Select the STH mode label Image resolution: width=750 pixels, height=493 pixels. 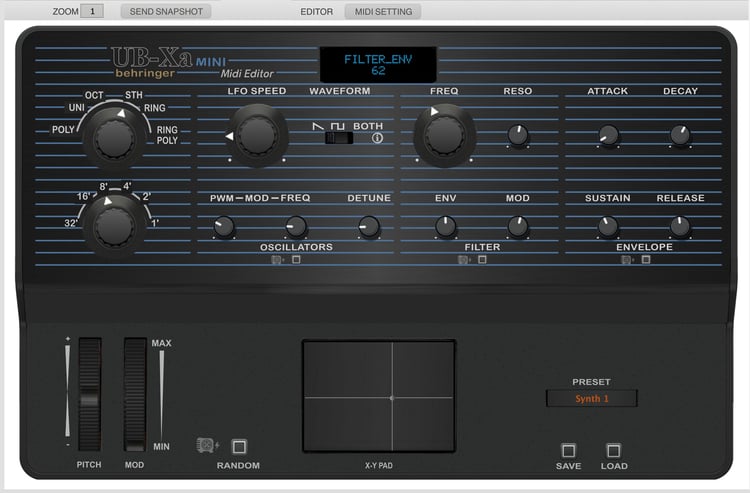coord(134,95)
